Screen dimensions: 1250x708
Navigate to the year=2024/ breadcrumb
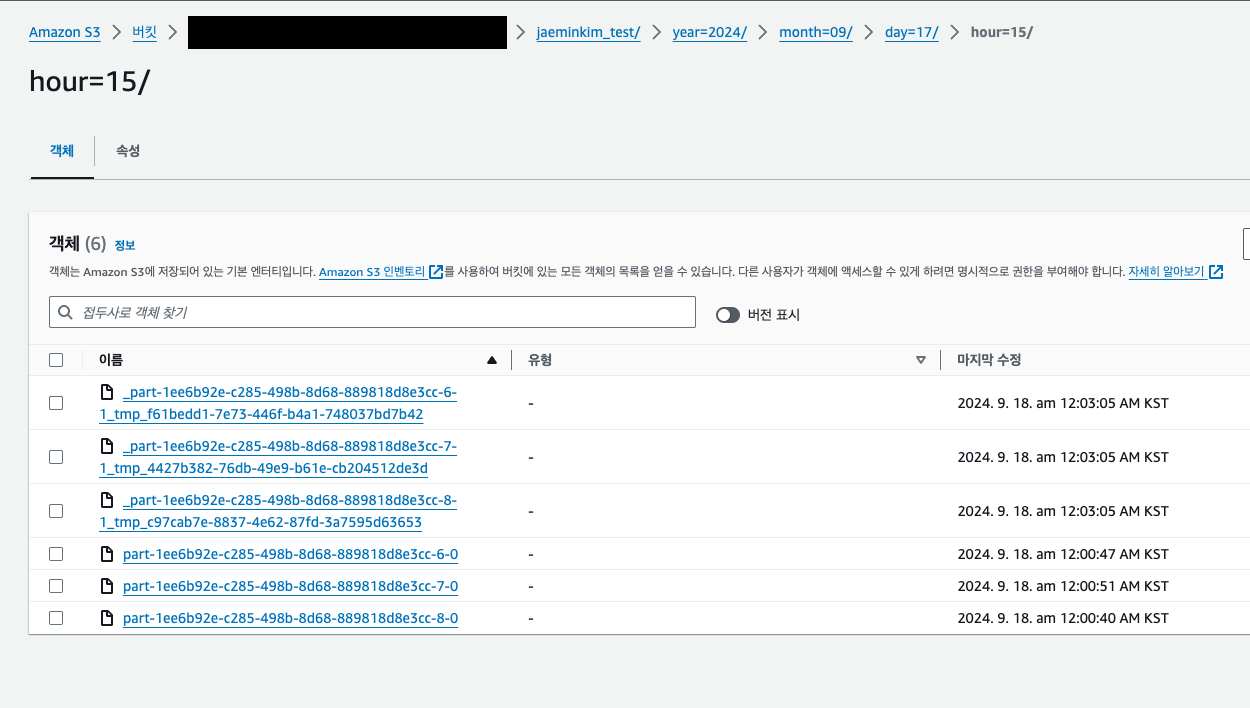[710, 32]
